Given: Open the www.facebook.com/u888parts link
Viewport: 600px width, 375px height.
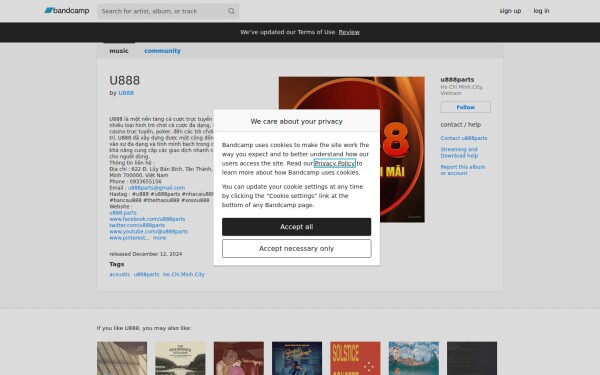Looking at the screenshot, I should coord(147,219).
